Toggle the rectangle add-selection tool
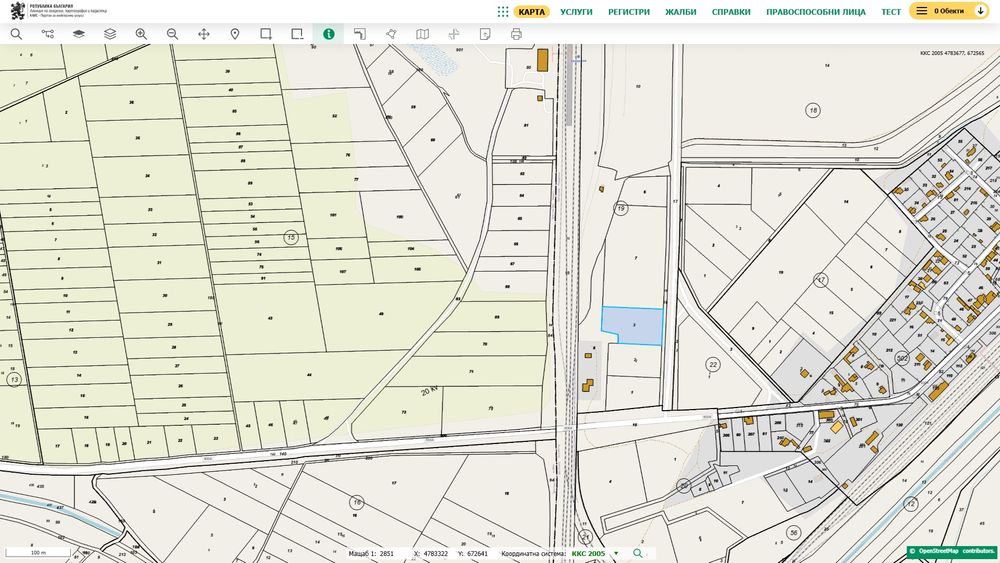 tap(266, 34)
